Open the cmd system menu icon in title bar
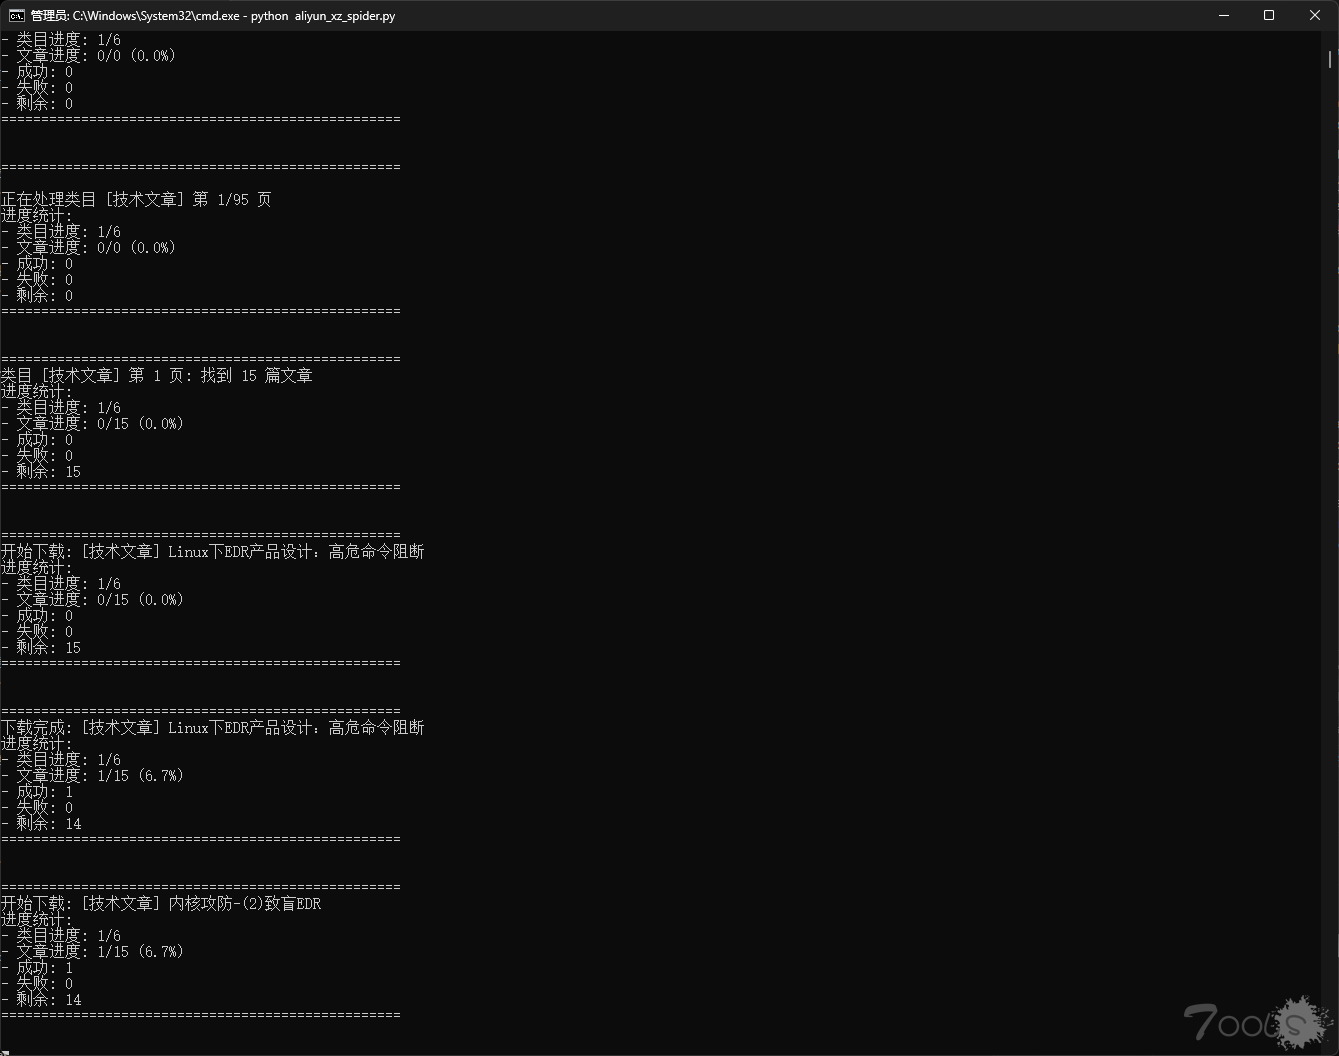1339x1056 pixels. click(17, 15)
